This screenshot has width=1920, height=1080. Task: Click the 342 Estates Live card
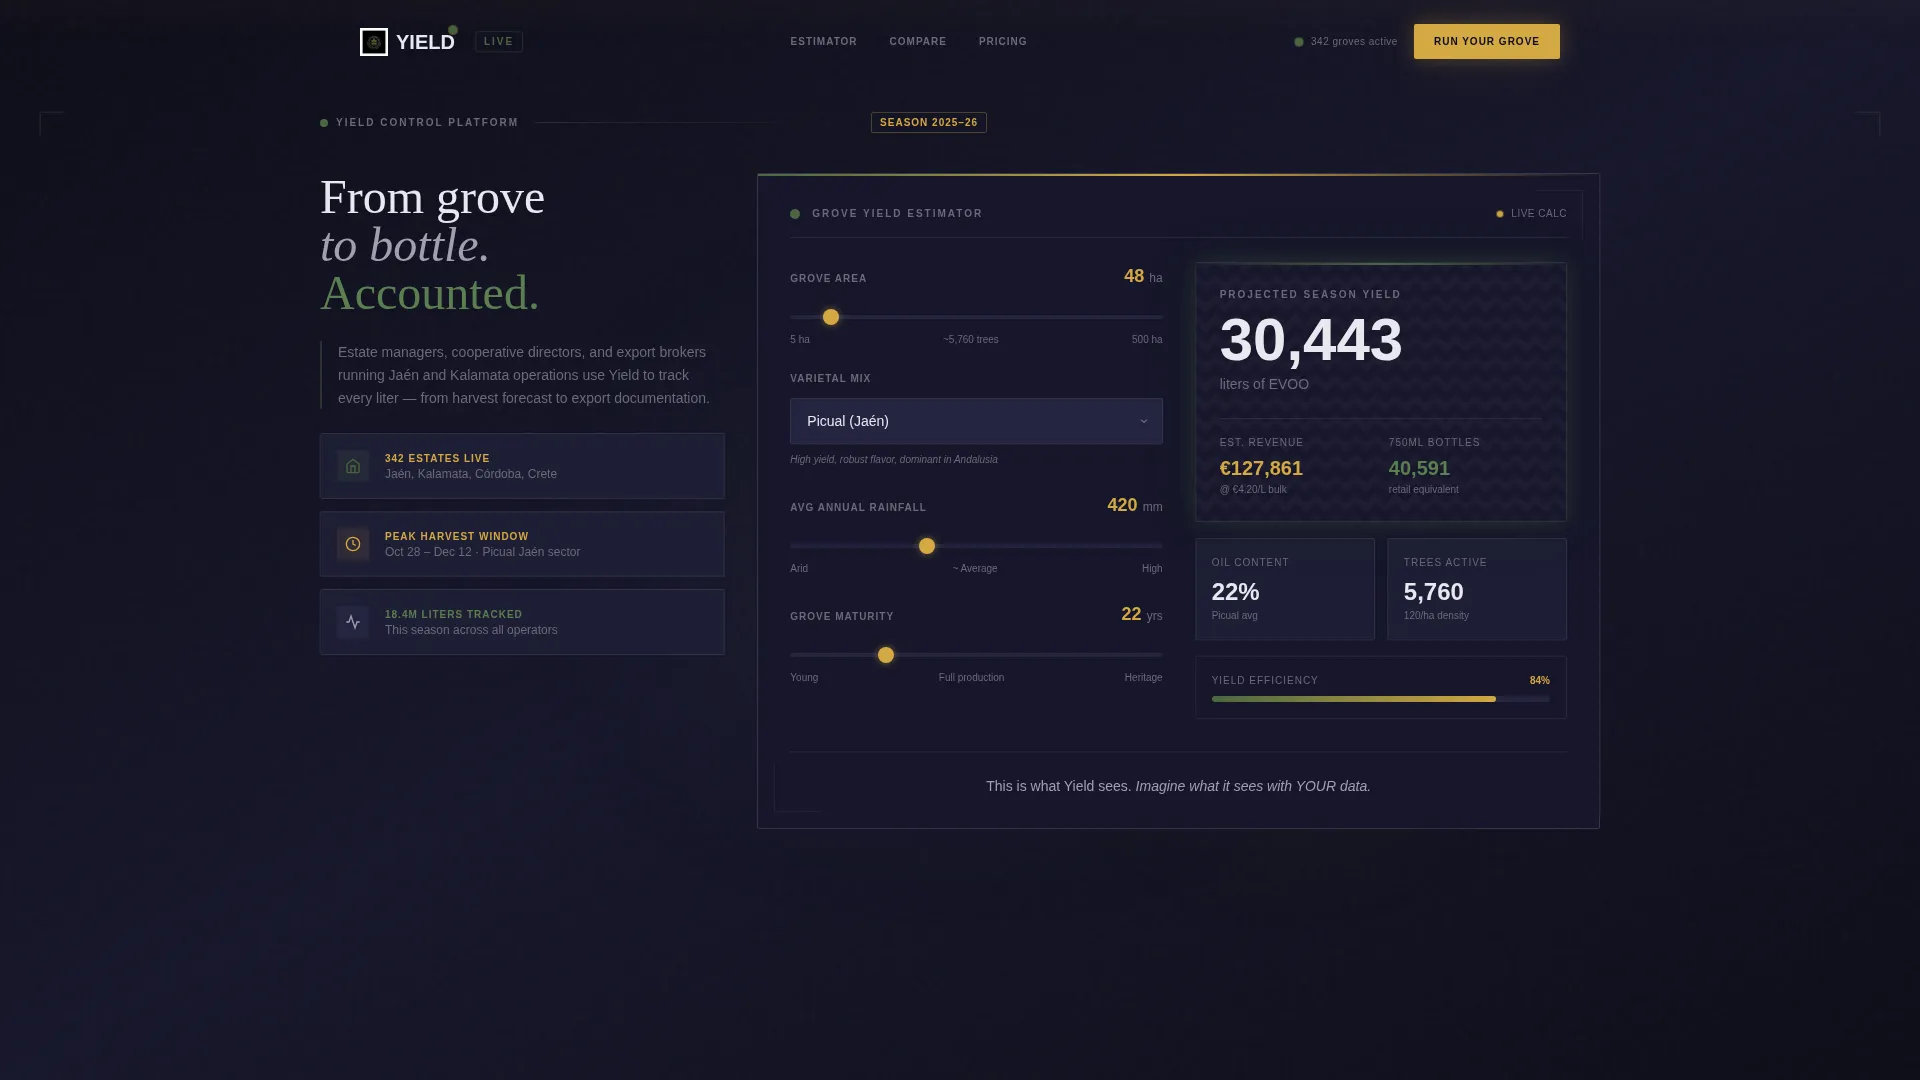point(522,466)
